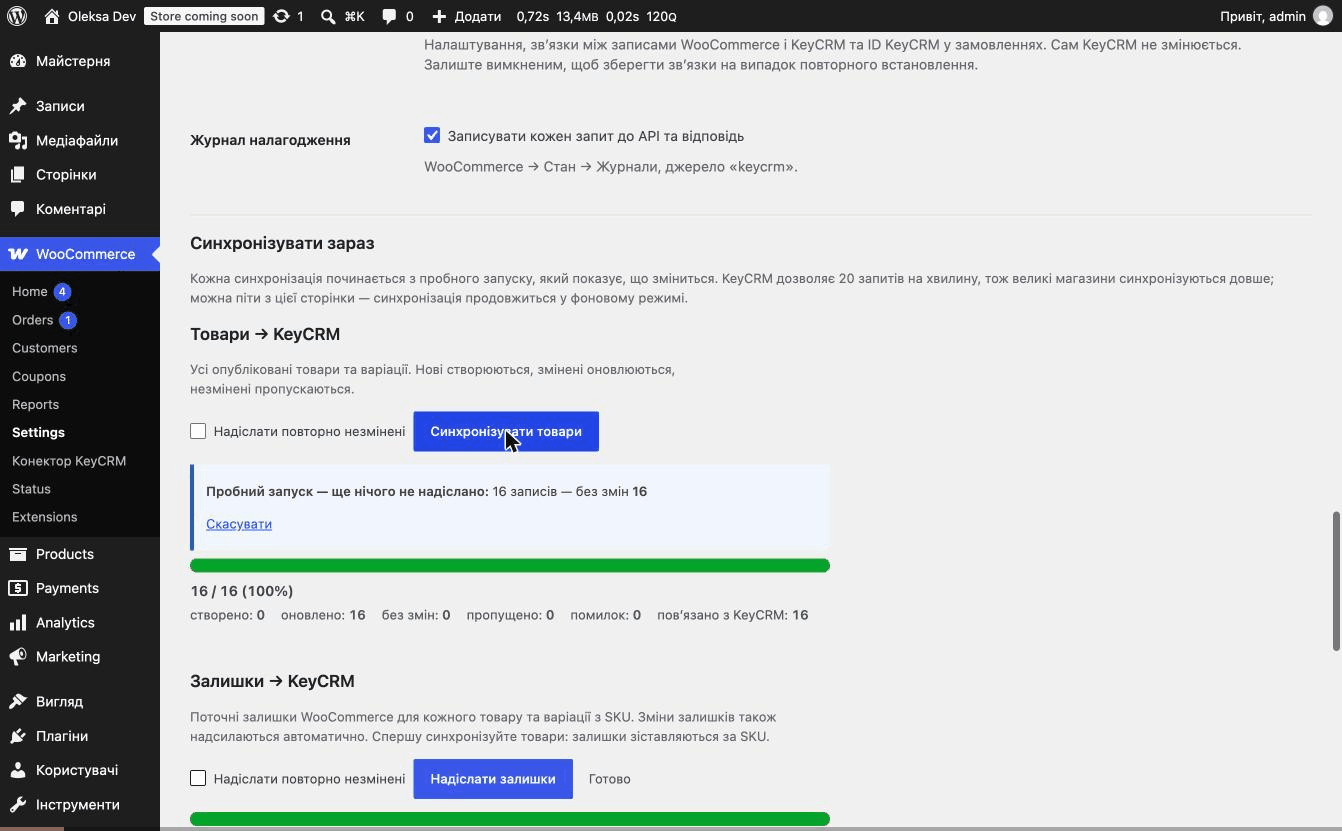Viewport: 1342px width, 831px height.
Task: Go to Customers submenu item
Action: tap(45, 348)
